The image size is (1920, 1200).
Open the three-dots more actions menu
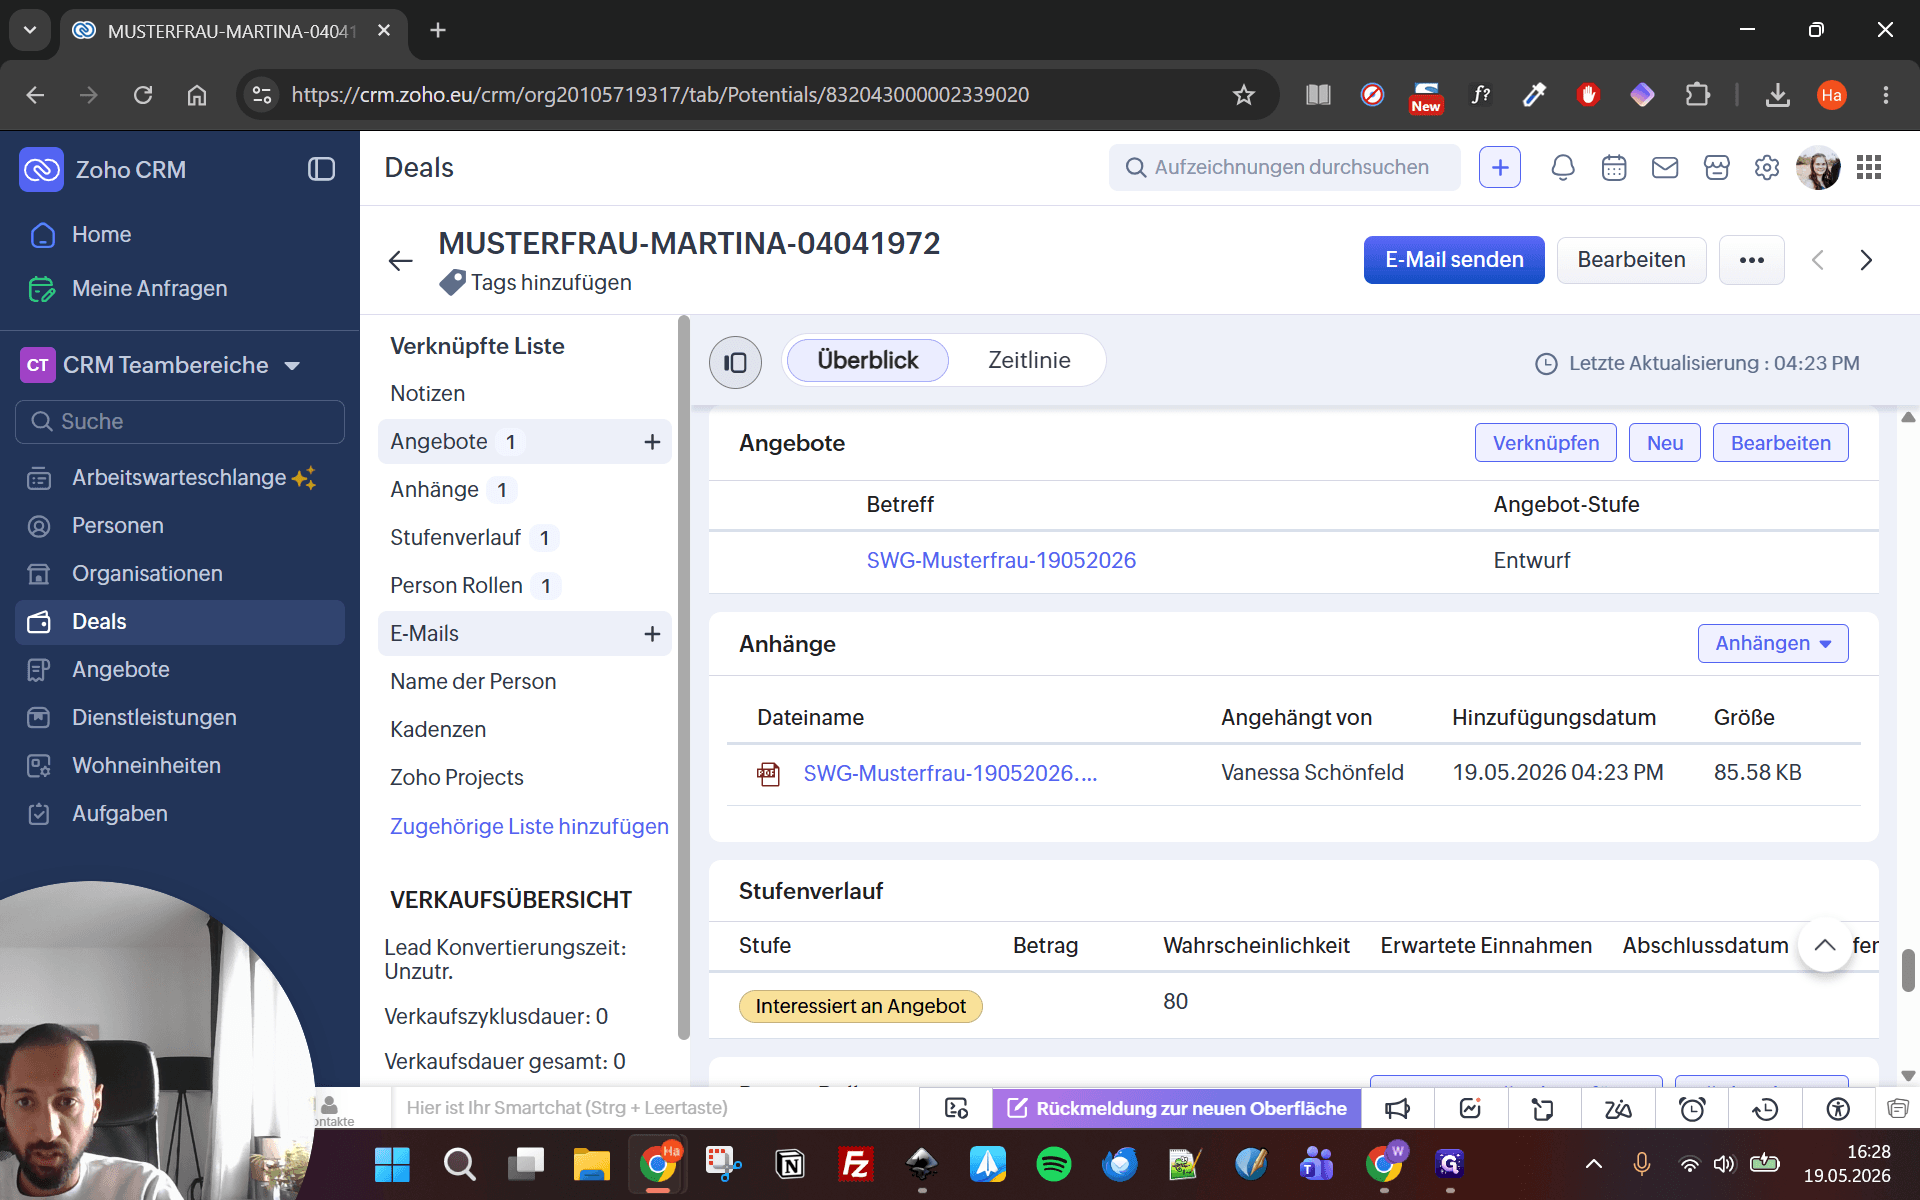point(1751,260)
